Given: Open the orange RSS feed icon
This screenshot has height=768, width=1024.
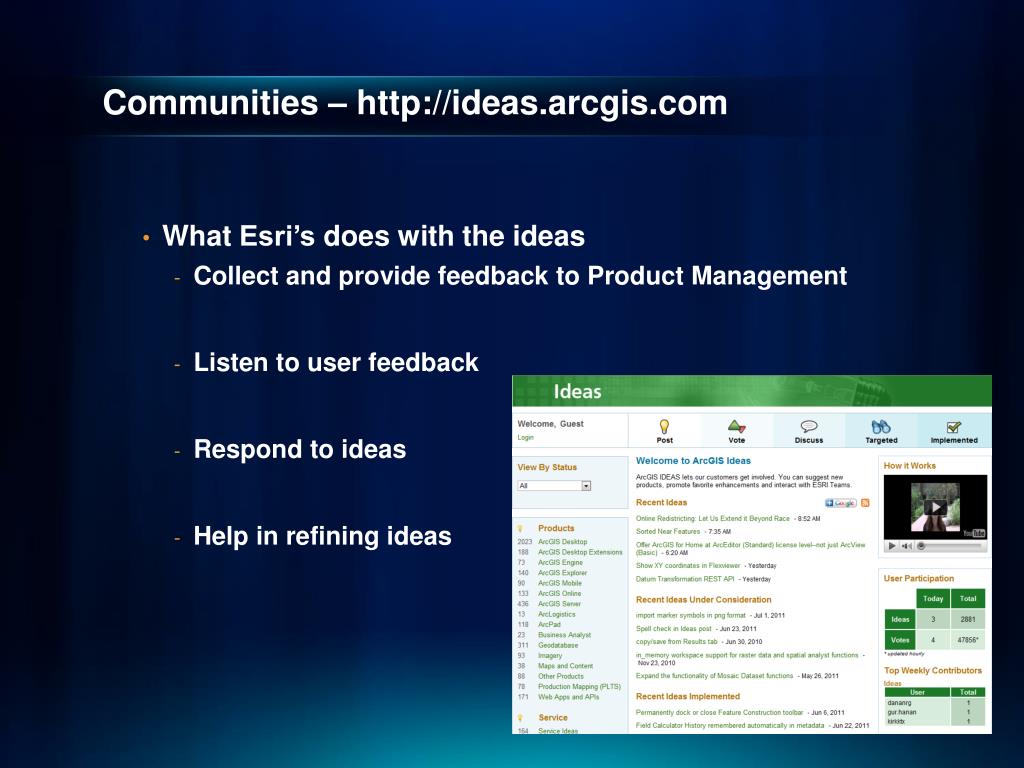Looking at the screenshot, I should tap(865, 503).
